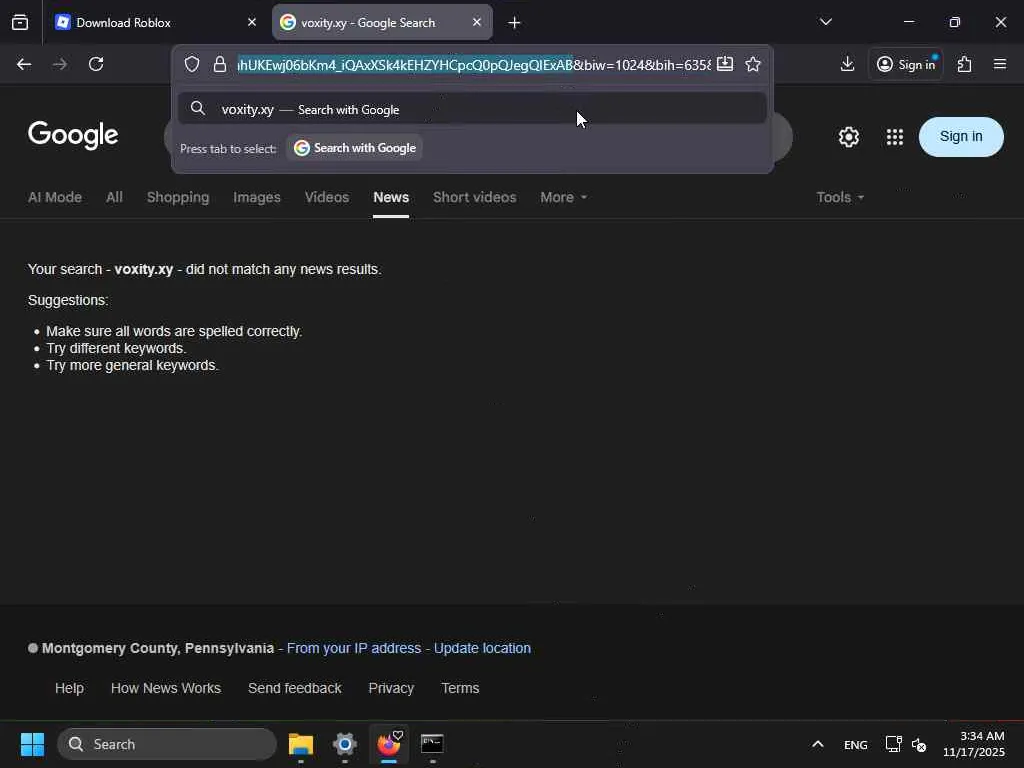The height and width of the screenshot is (768, 1024).
Task: Select the News tab
Action: (391, 197)
